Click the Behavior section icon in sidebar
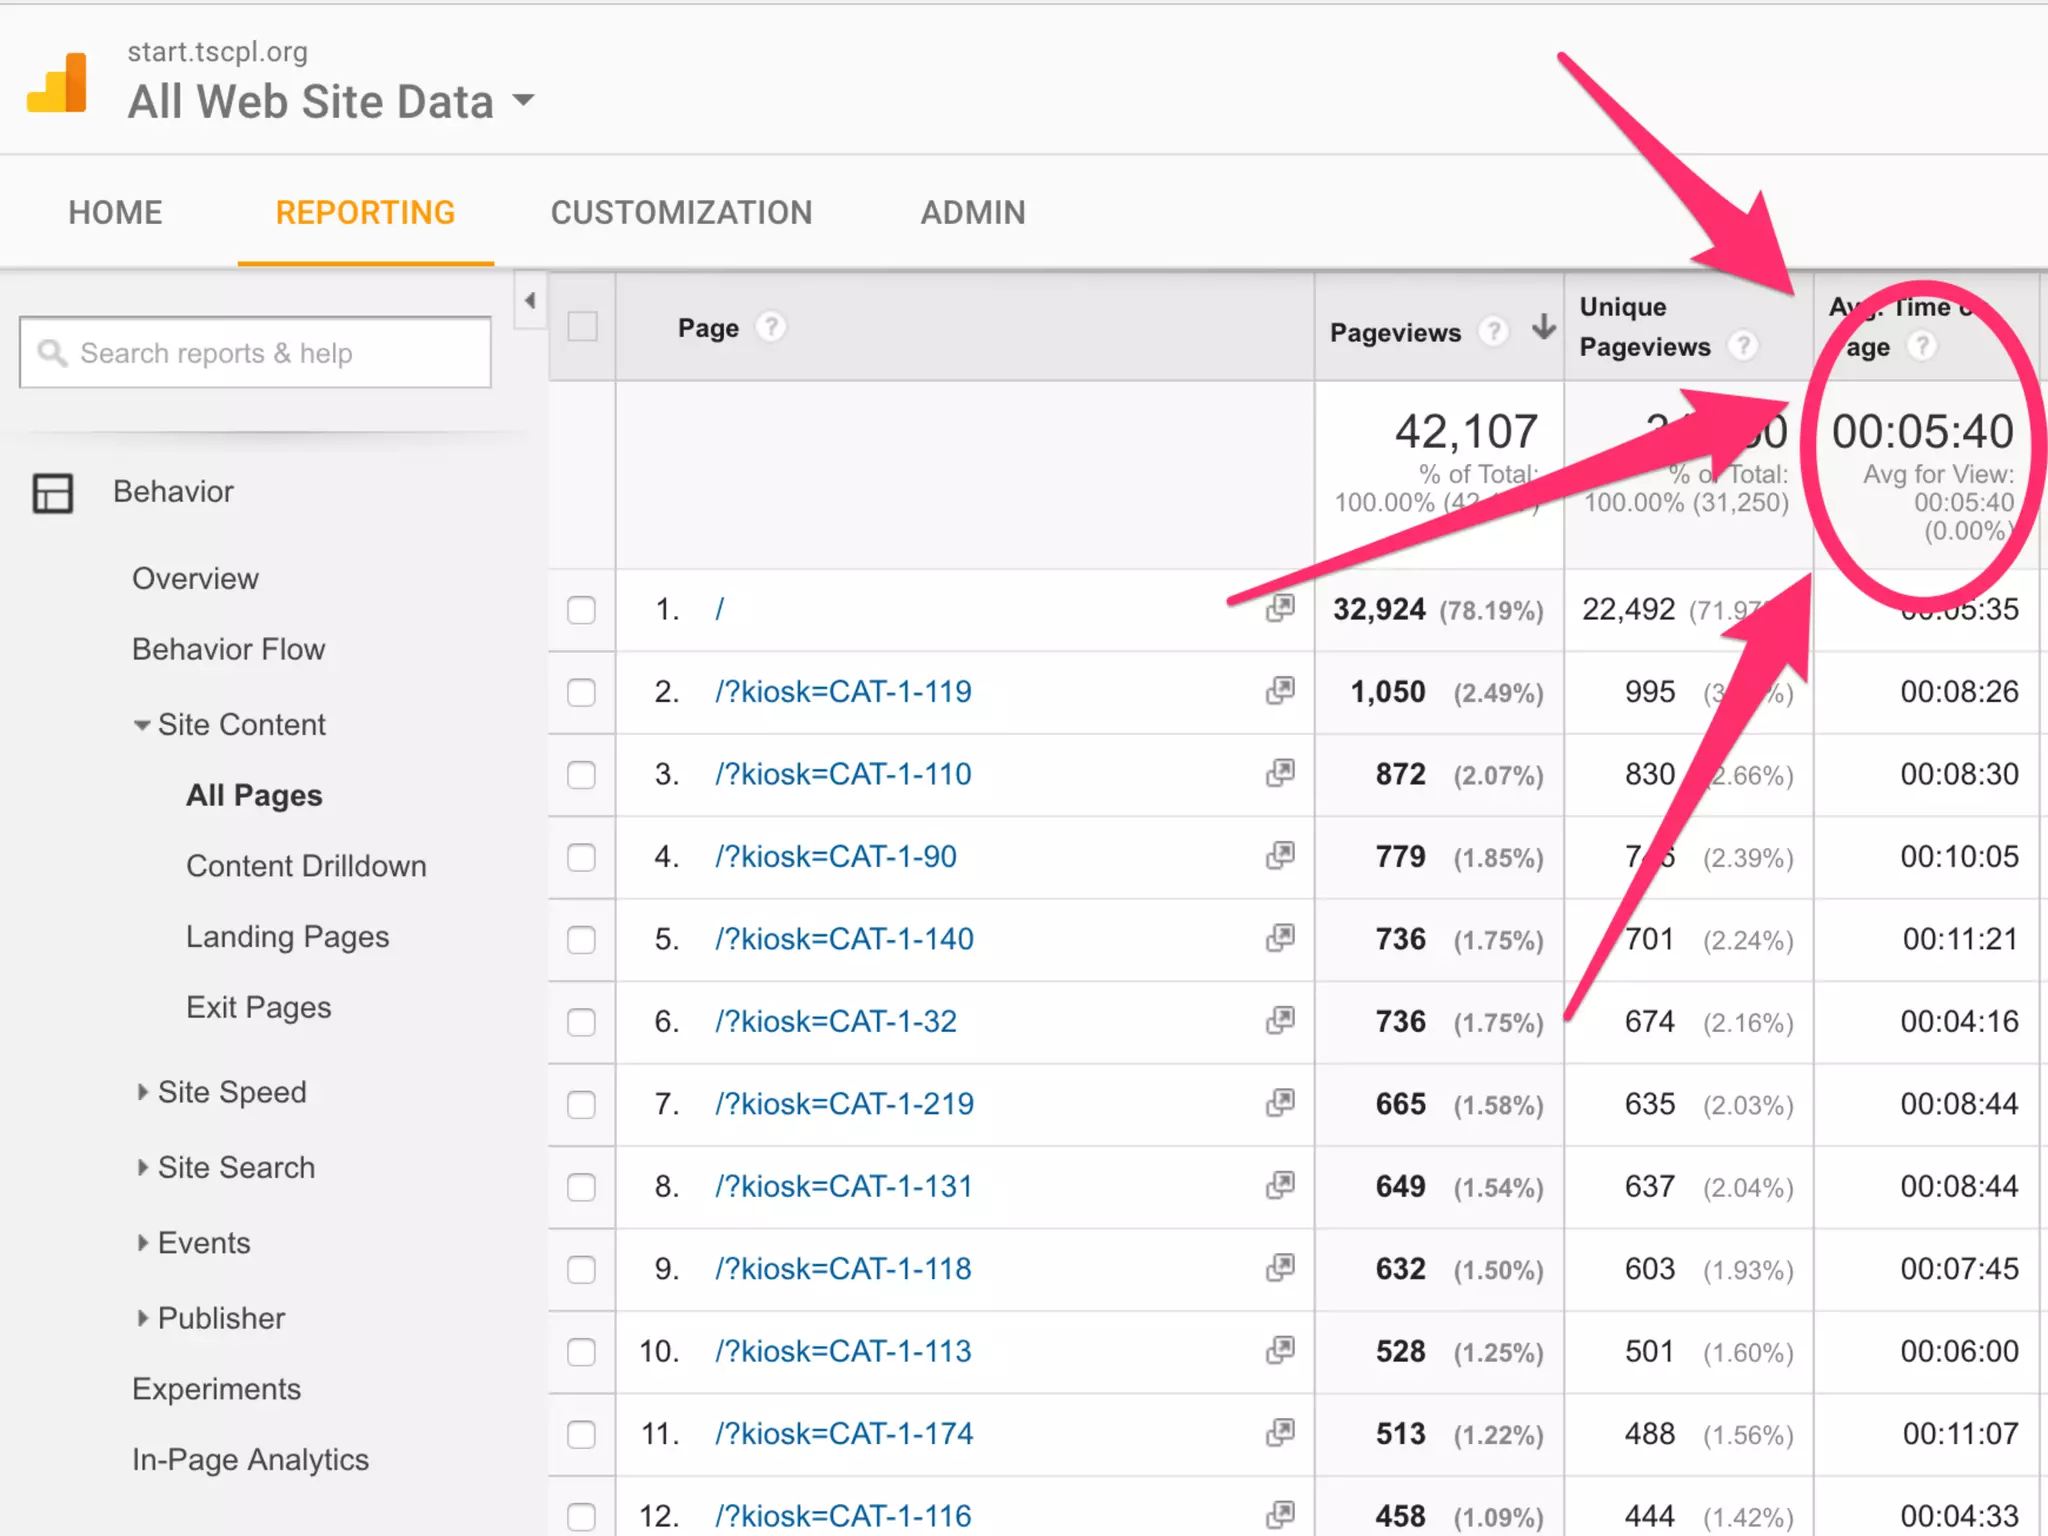2048x1536 pixels. click(53, 492)
